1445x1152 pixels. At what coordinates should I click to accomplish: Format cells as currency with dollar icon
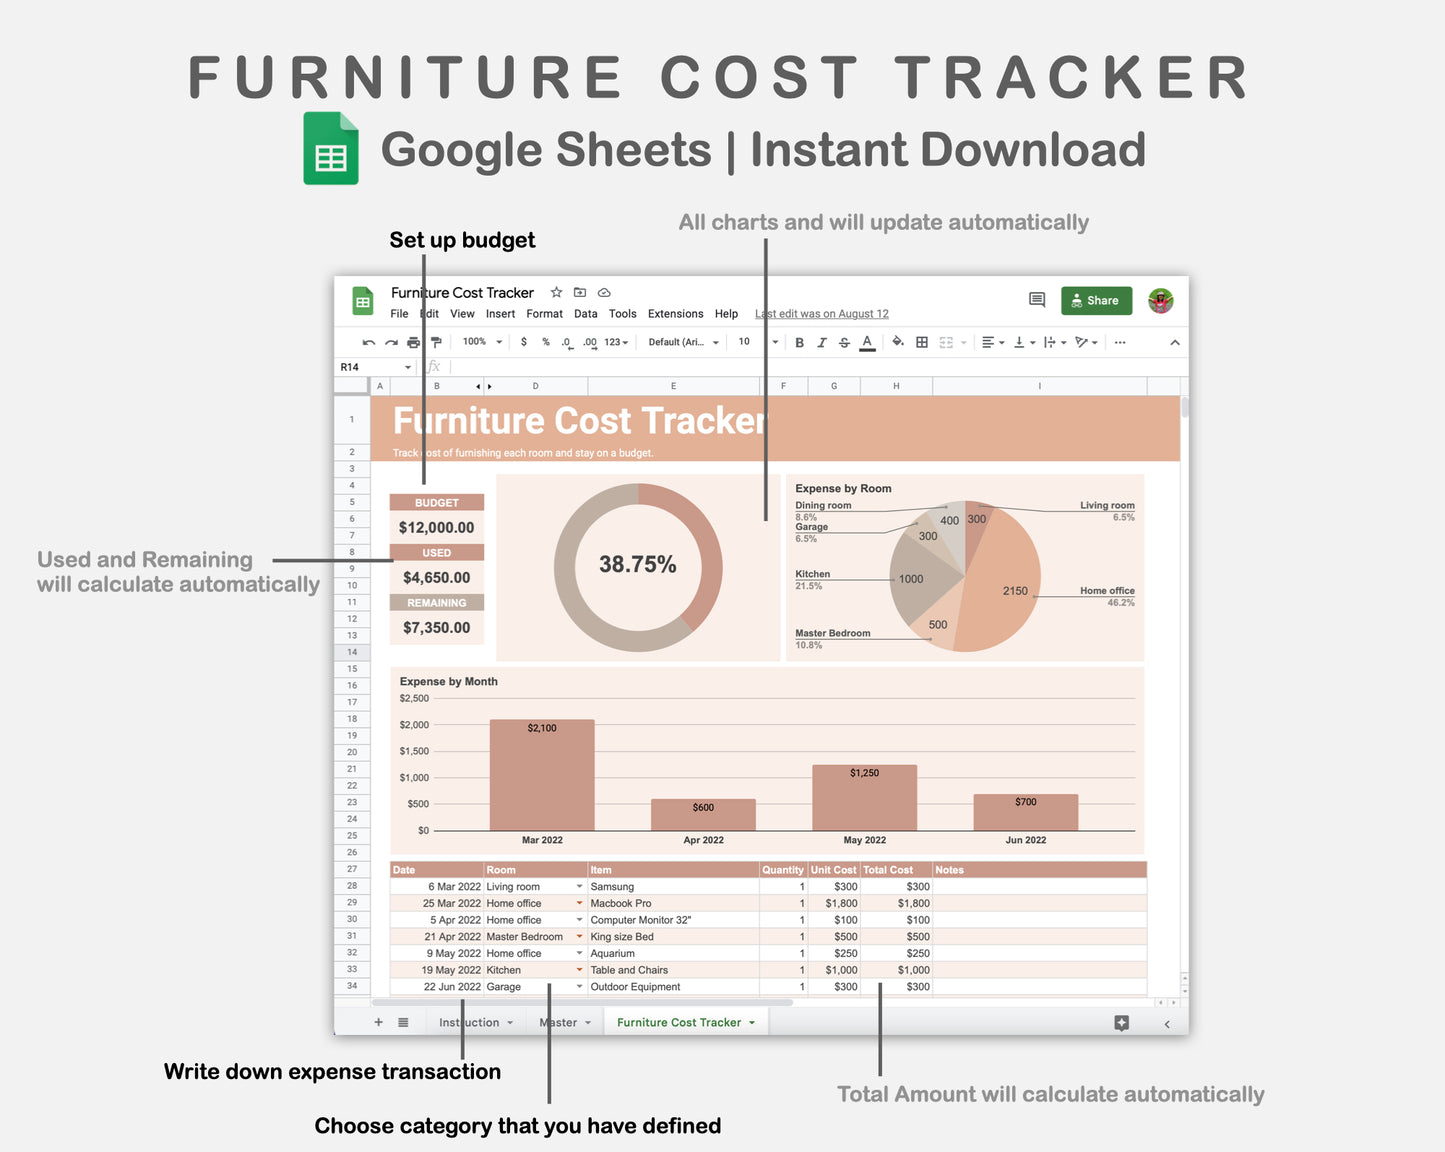524,343
